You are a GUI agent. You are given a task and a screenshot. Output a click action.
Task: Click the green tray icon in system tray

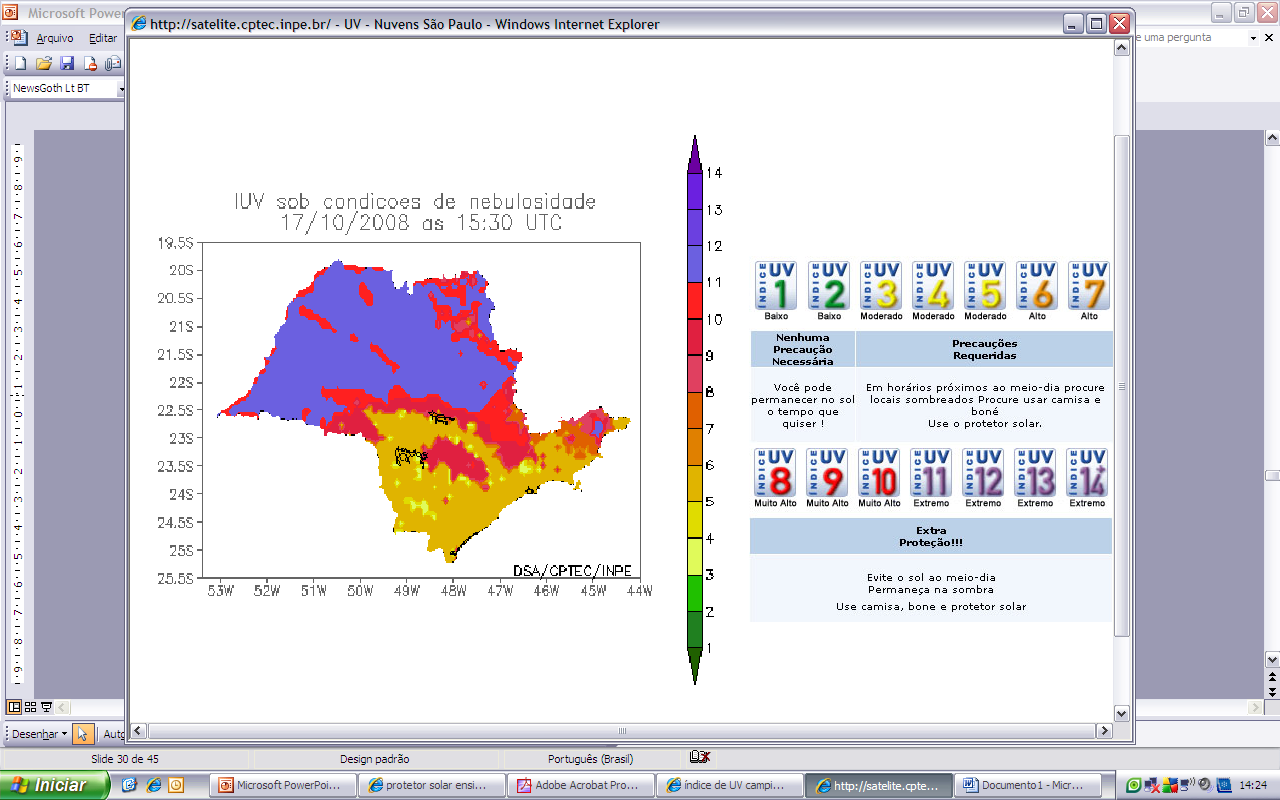tap(1134, 785)
